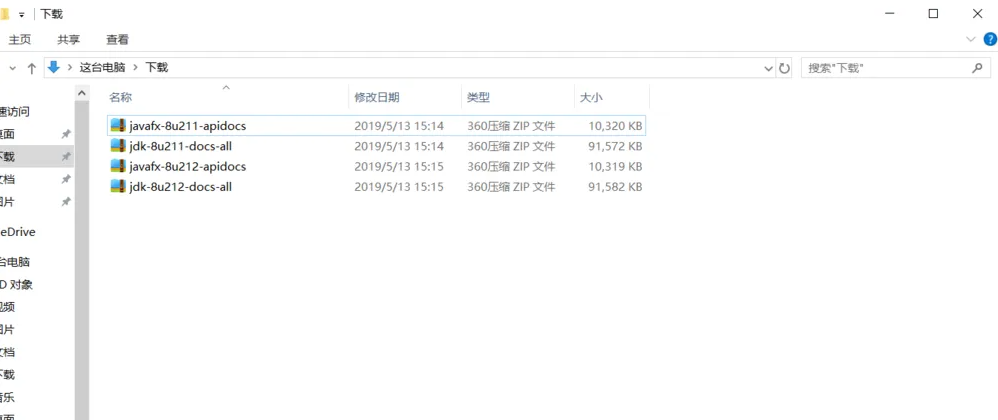
Task: Click the jdk-8u212-docs-all ZIP file icon
Action: click(x=118, y=187)
